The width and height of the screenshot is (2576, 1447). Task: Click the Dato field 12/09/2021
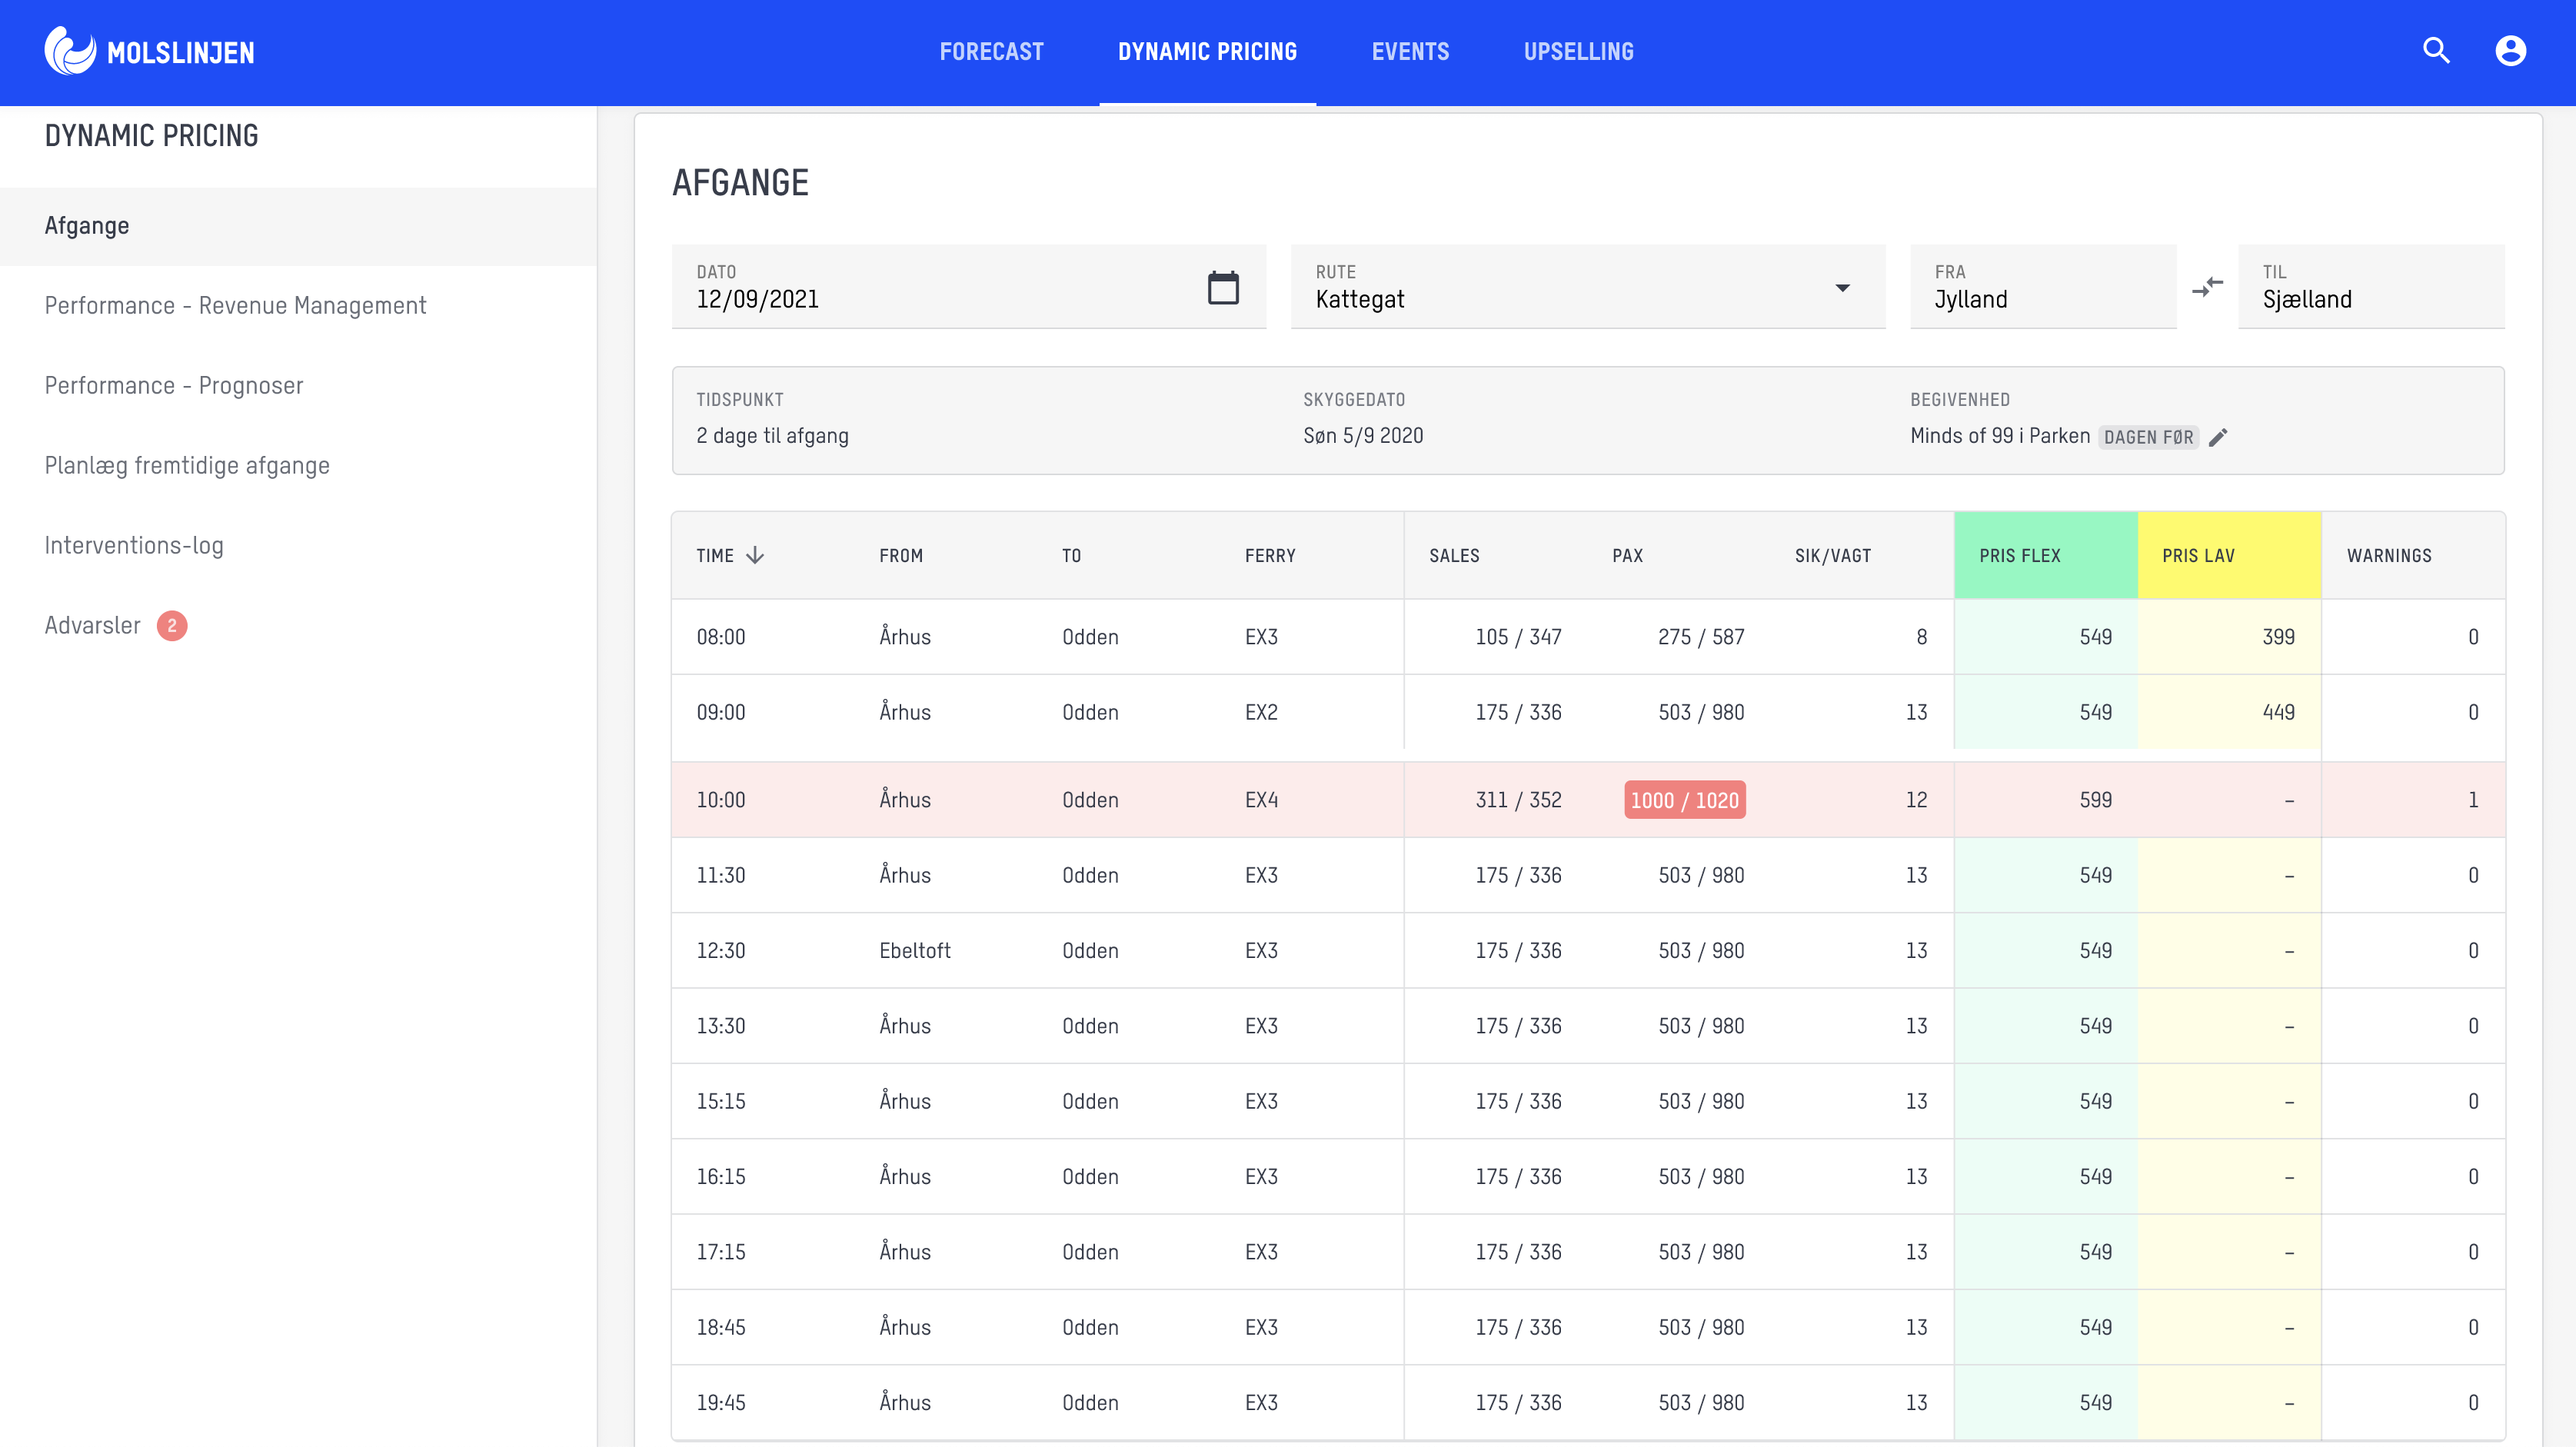pos(968,287)
